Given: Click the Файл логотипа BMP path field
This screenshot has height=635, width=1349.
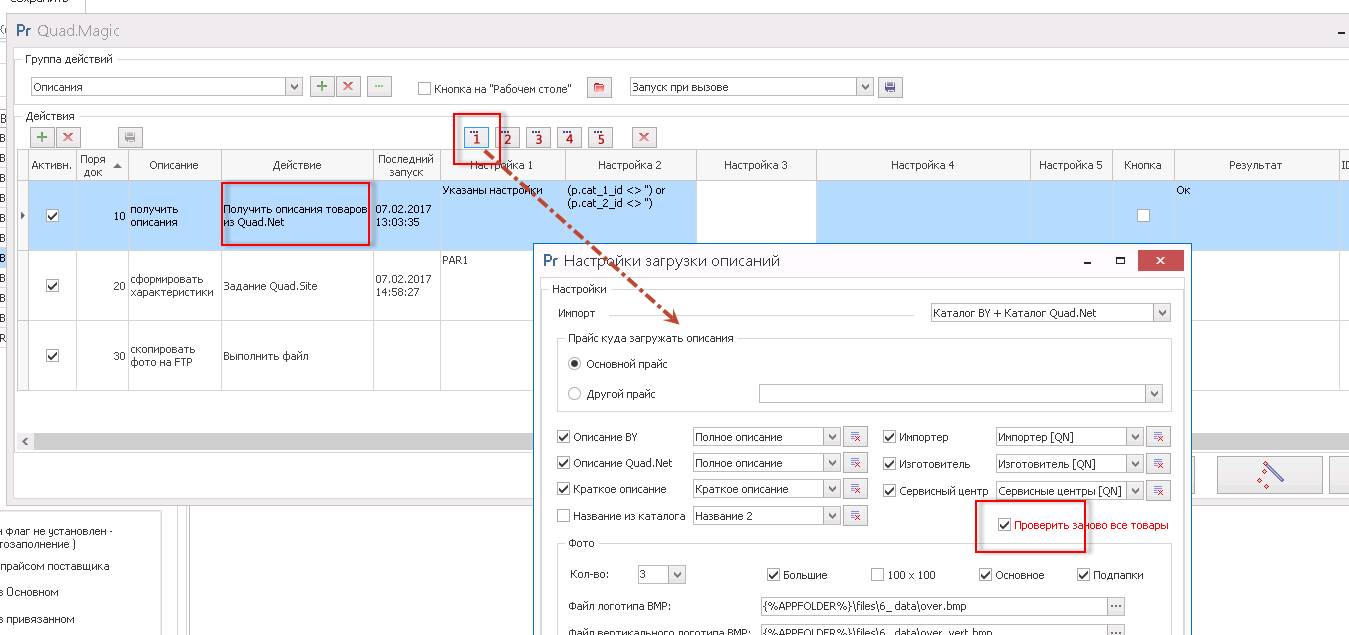Looking at the screenshot, I should [x=933, y=606].
